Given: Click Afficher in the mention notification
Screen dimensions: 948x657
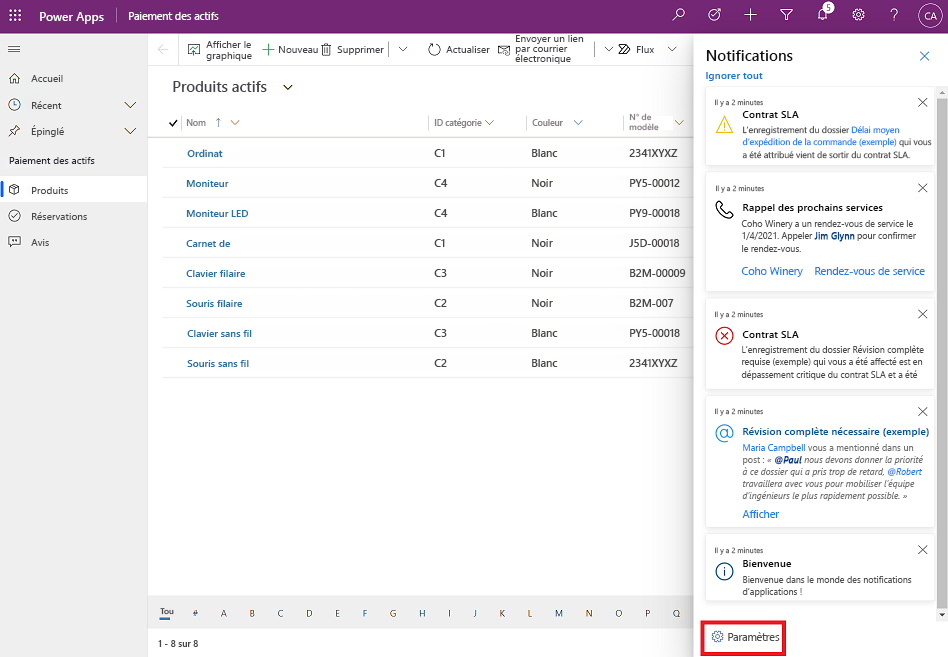Looking at the screenshot, I should (x=761, y=514).
